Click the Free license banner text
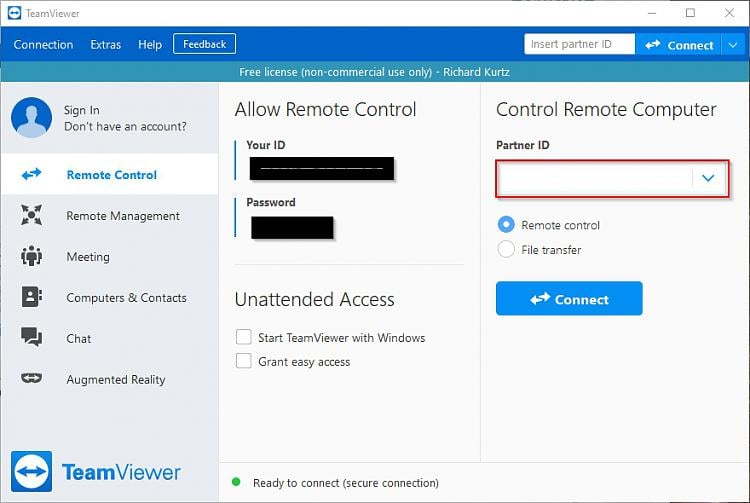This screenshot has width=750, height=503. pyautogui.click(x=374, y=72)
